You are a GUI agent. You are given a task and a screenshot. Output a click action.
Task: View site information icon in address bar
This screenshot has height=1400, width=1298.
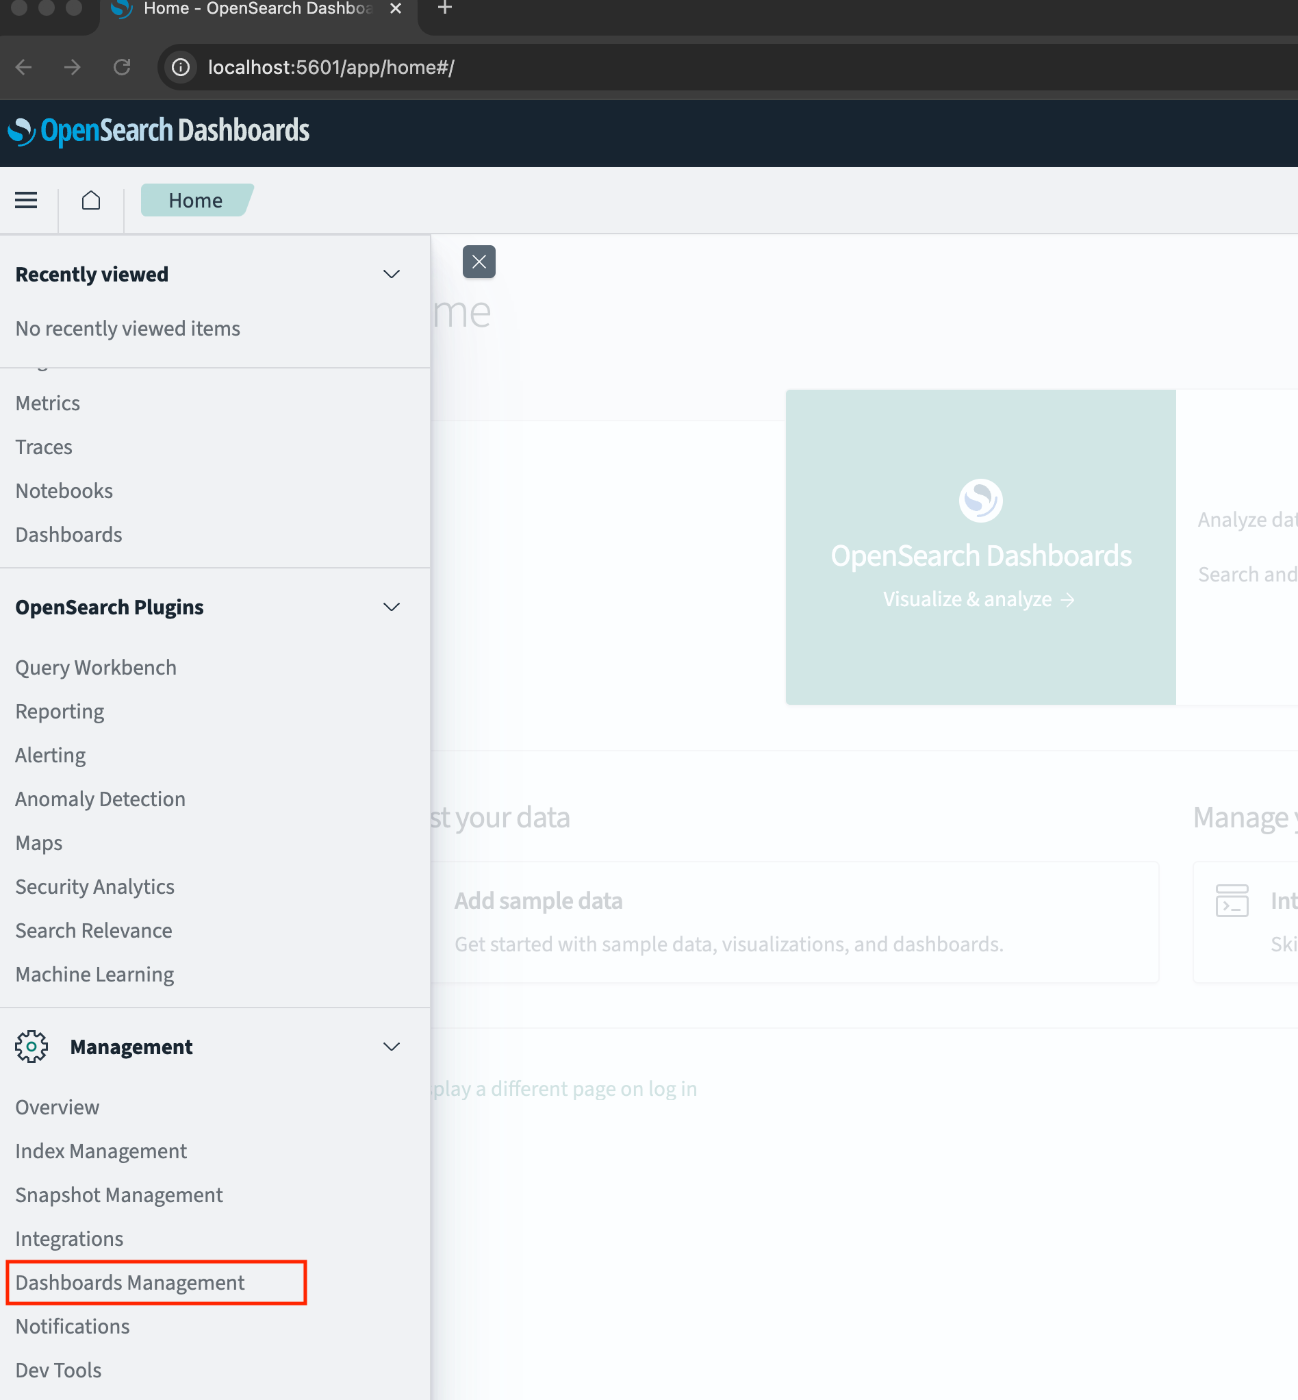[181, 67]
